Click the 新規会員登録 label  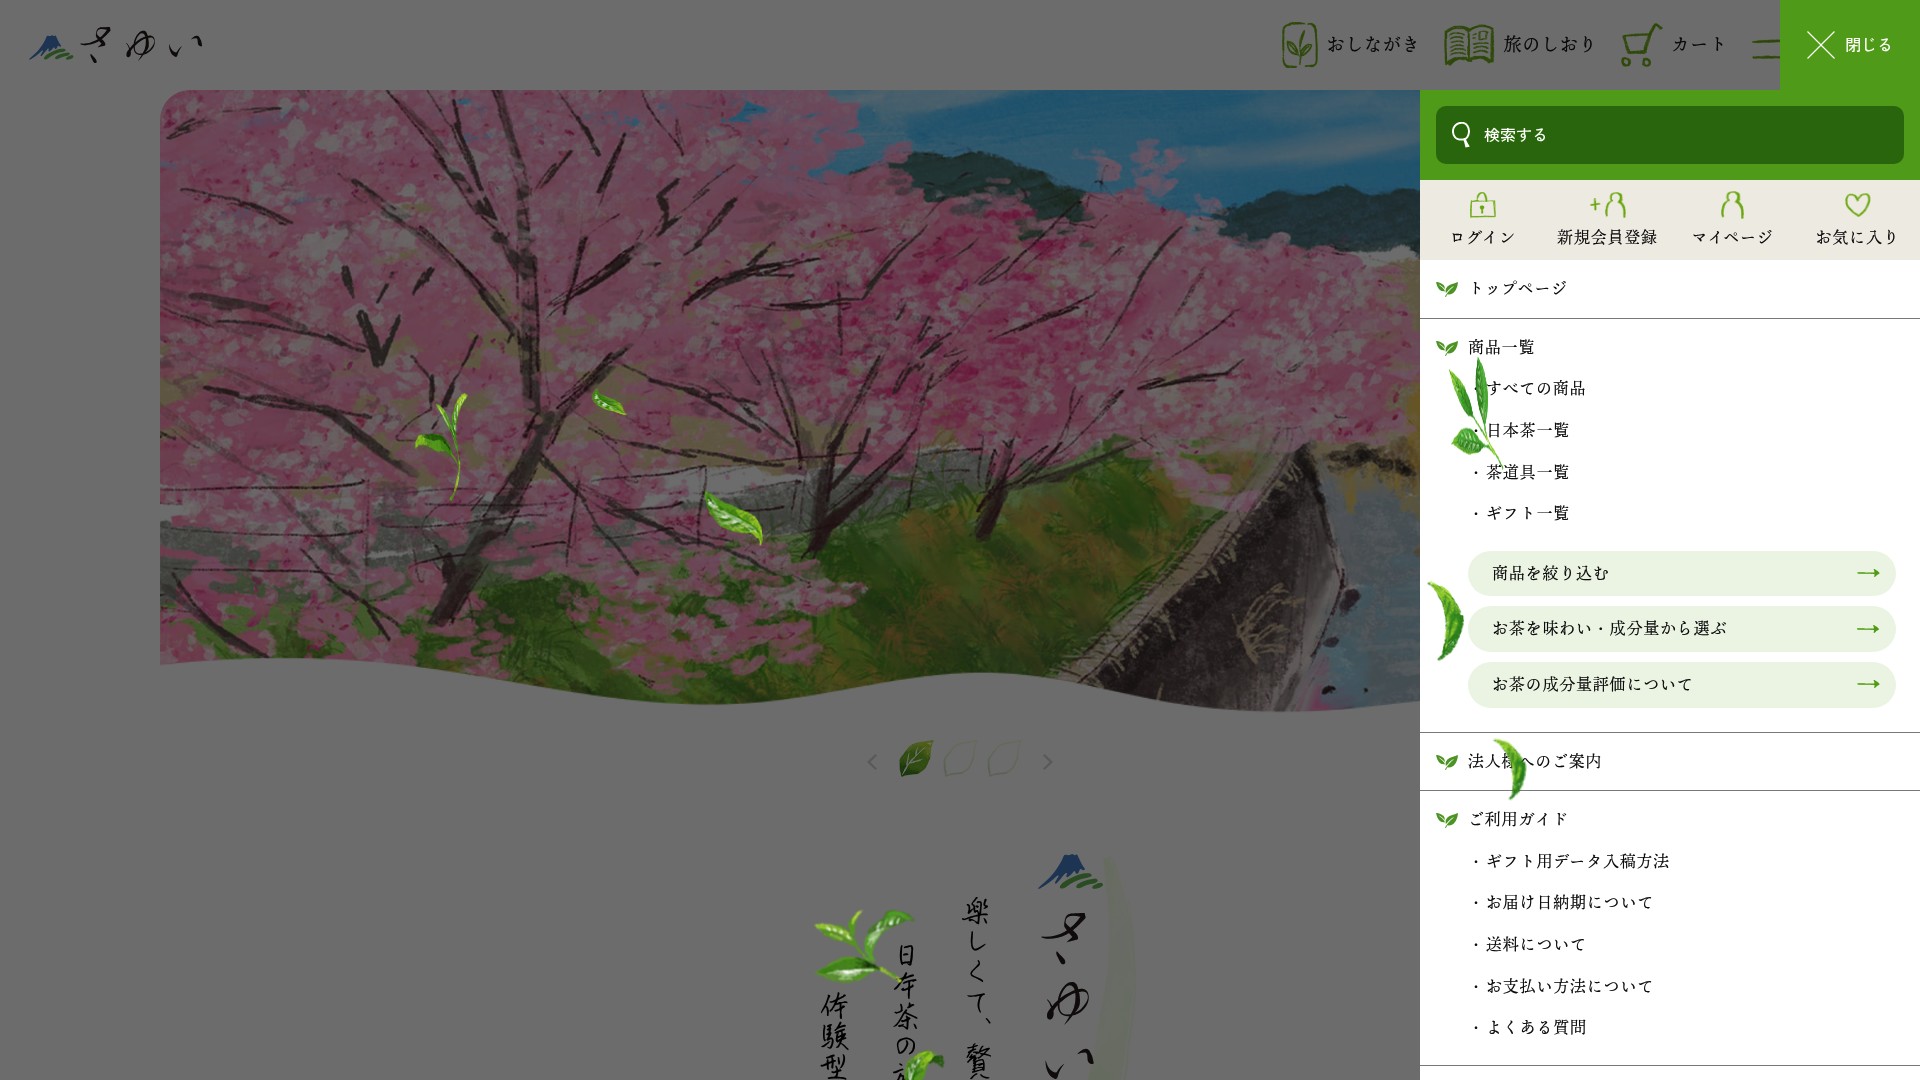point(1607,237)
